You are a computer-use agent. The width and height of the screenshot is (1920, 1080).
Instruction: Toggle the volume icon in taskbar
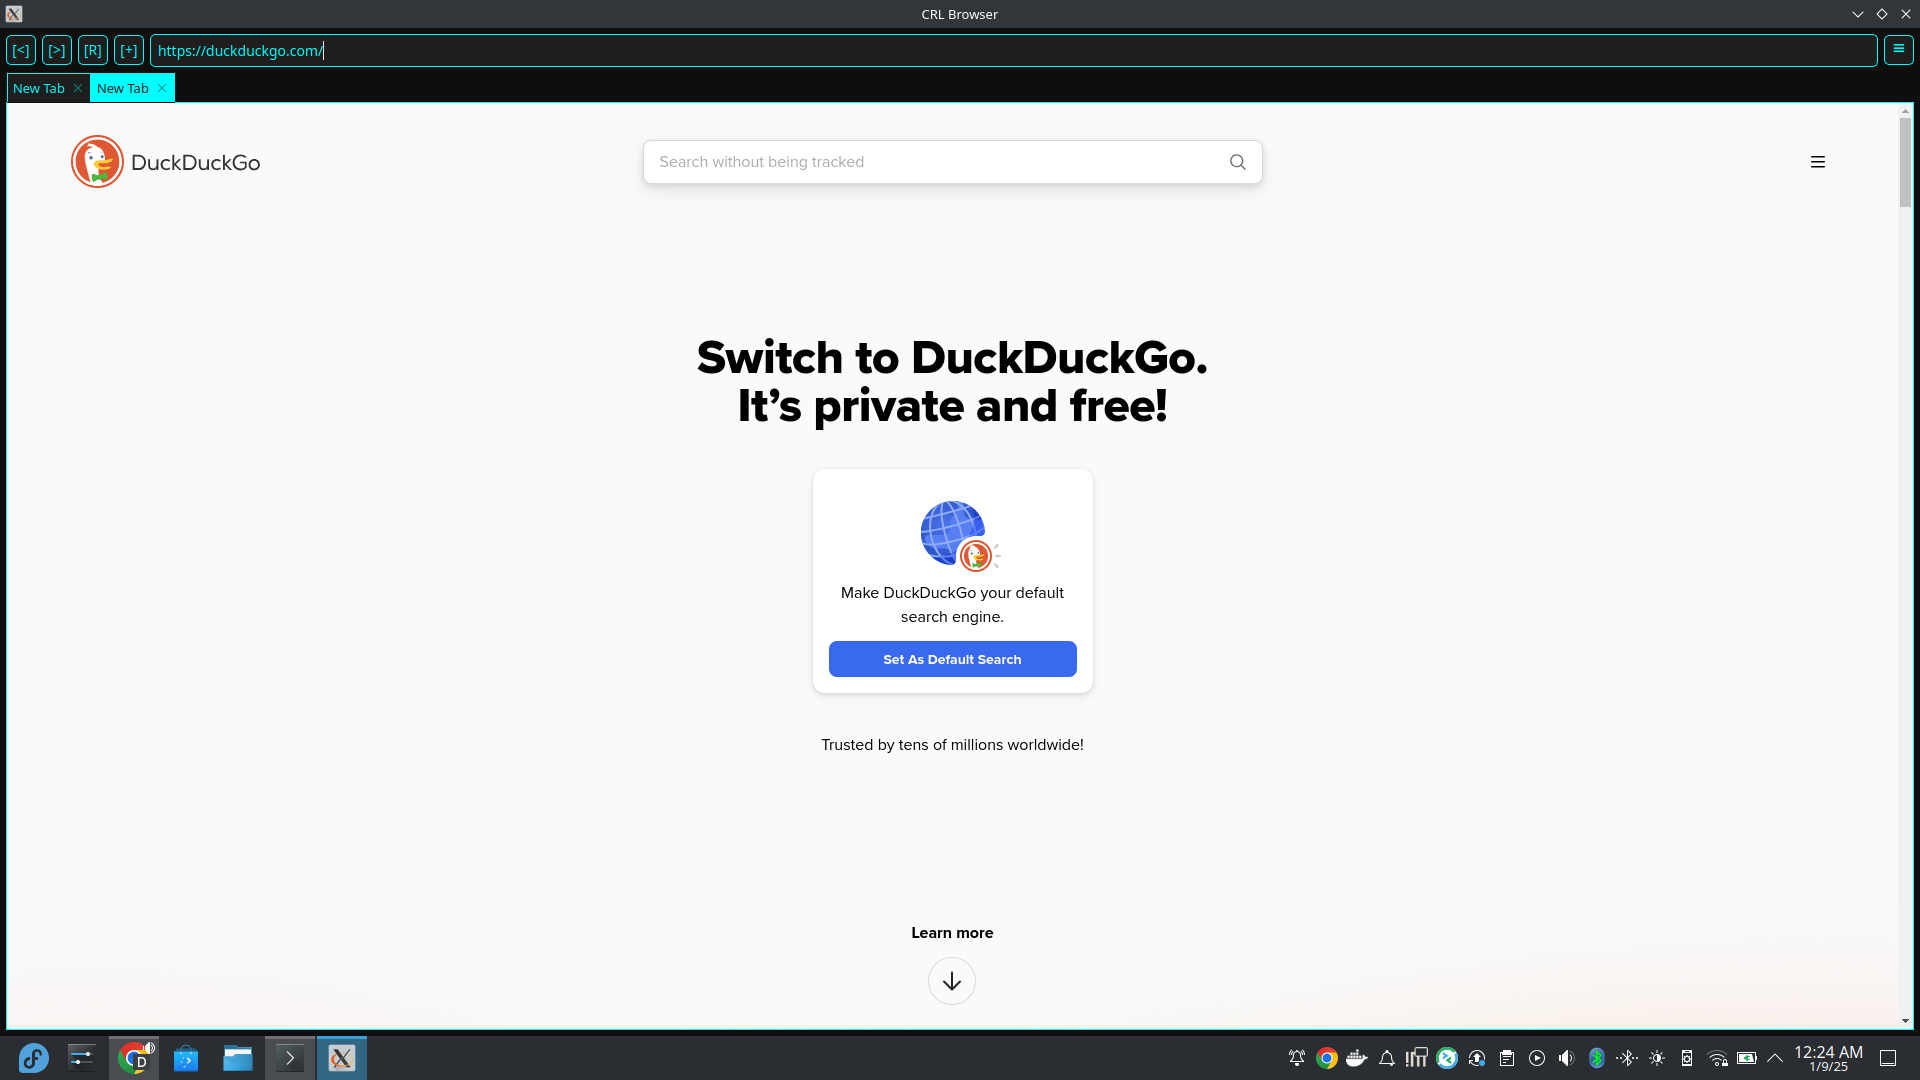[x=1567, y=1058]
